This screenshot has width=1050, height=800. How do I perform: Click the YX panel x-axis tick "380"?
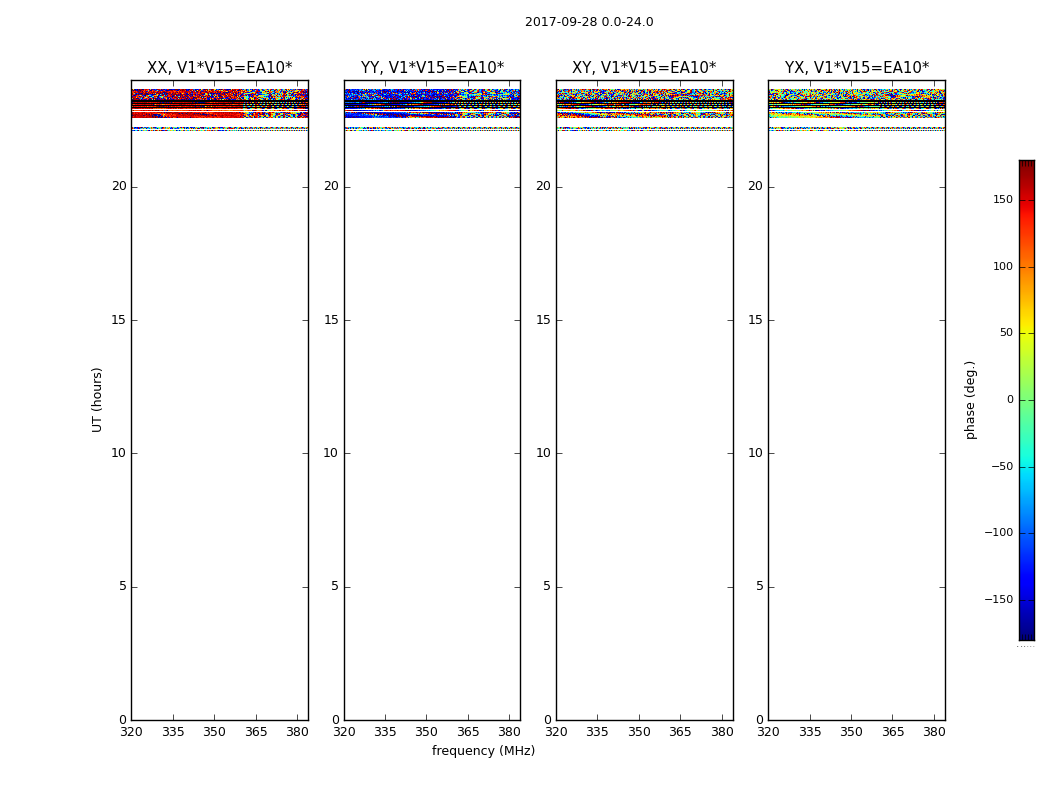pyautogui.click(x=934, y=732)
